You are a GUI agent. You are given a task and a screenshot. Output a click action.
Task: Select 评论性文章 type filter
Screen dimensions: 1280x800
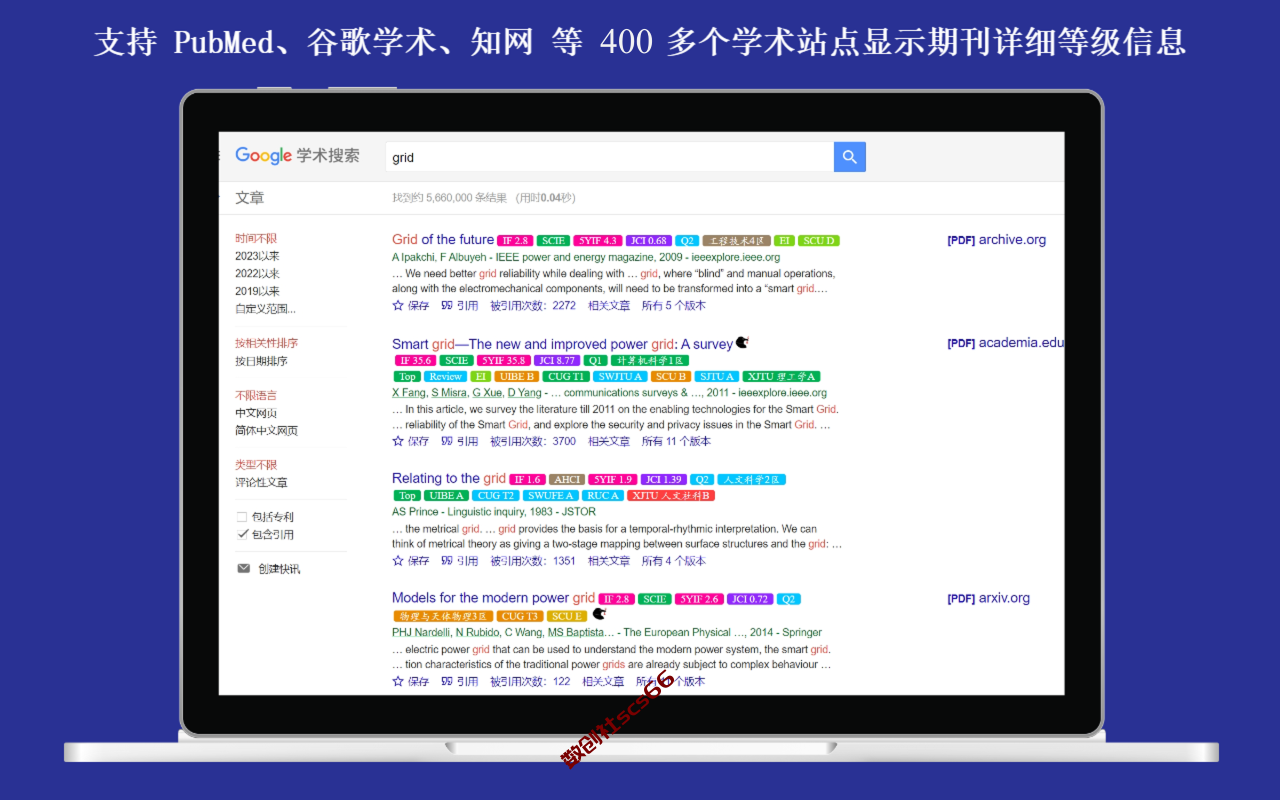pos(261,482)
